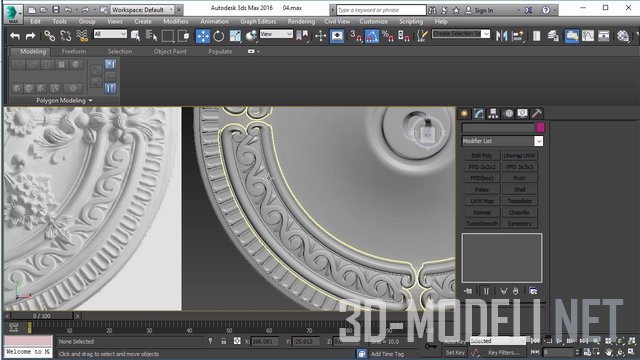Select the Select Object tool
640x360 pixels.
(136, 36)
